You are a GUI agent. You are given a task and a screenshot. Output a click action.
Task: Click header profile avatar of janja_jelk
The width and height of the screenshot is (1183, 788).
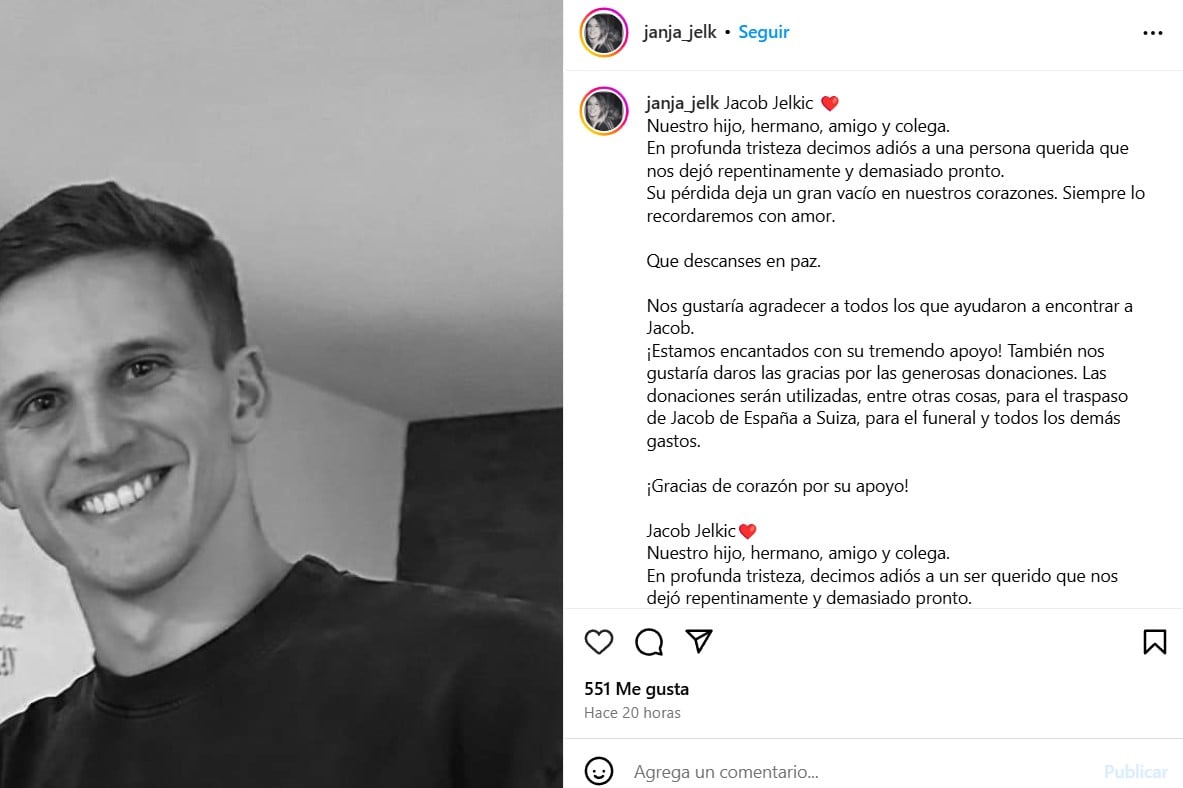(x=604, y=32)
